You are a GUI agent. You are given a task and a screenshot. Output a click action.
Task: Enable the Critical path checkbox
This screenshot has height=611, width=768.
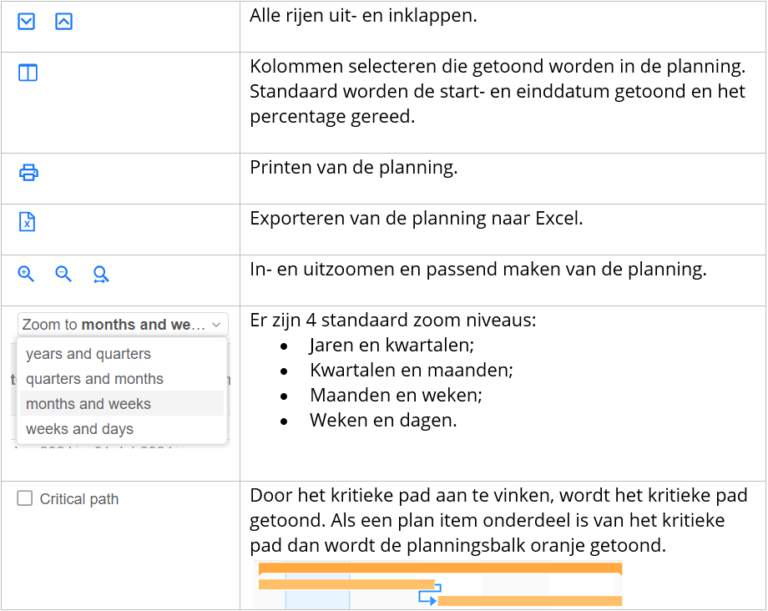[24, 498]
